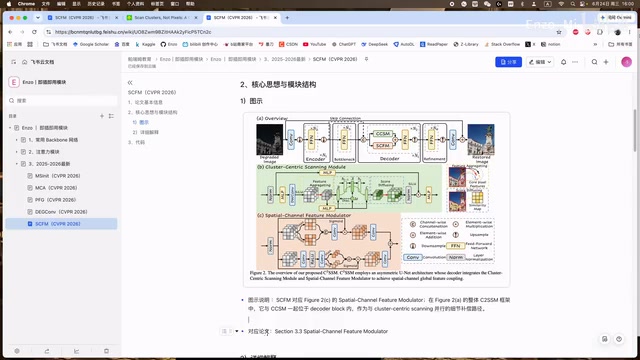Open a new browser tab

(287, 18)
